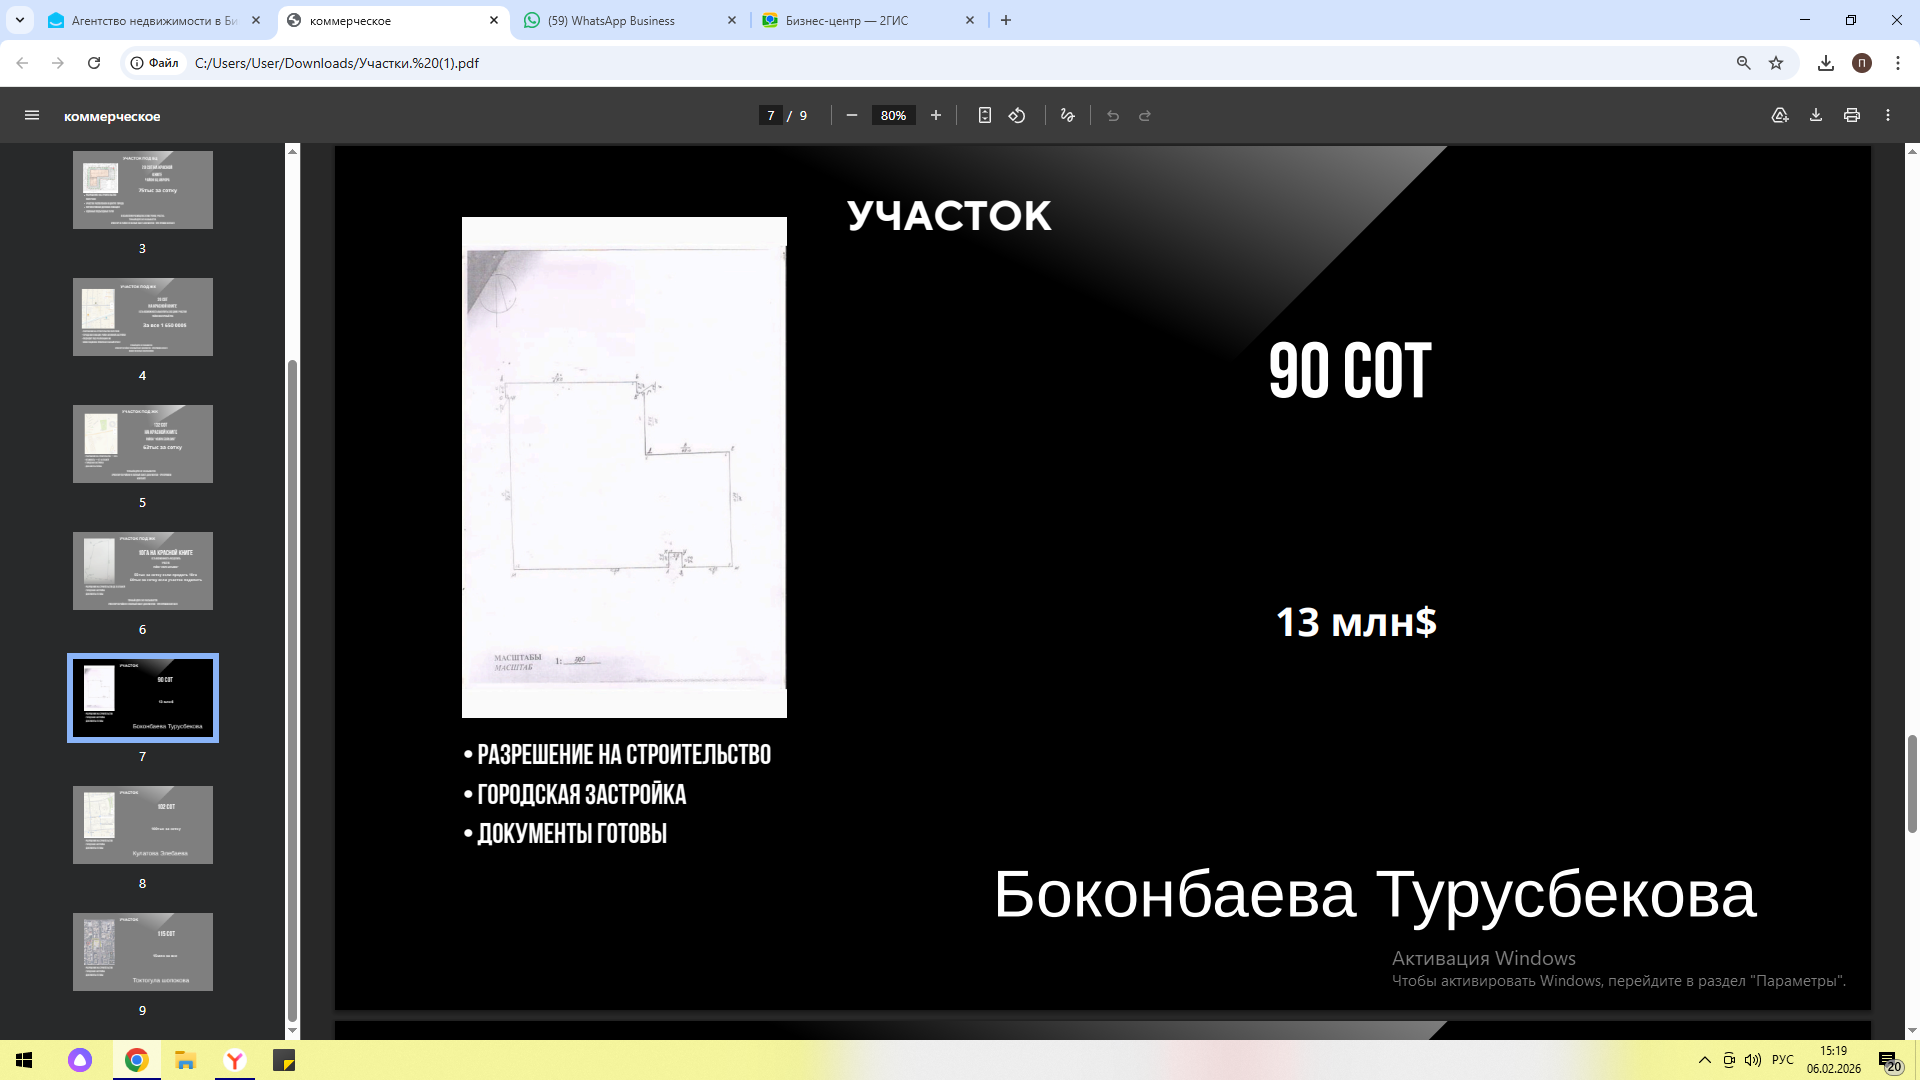Switch to the Бизнес-центр — 2ГИС tab
1920x1080 pixels.
point(847,20)
